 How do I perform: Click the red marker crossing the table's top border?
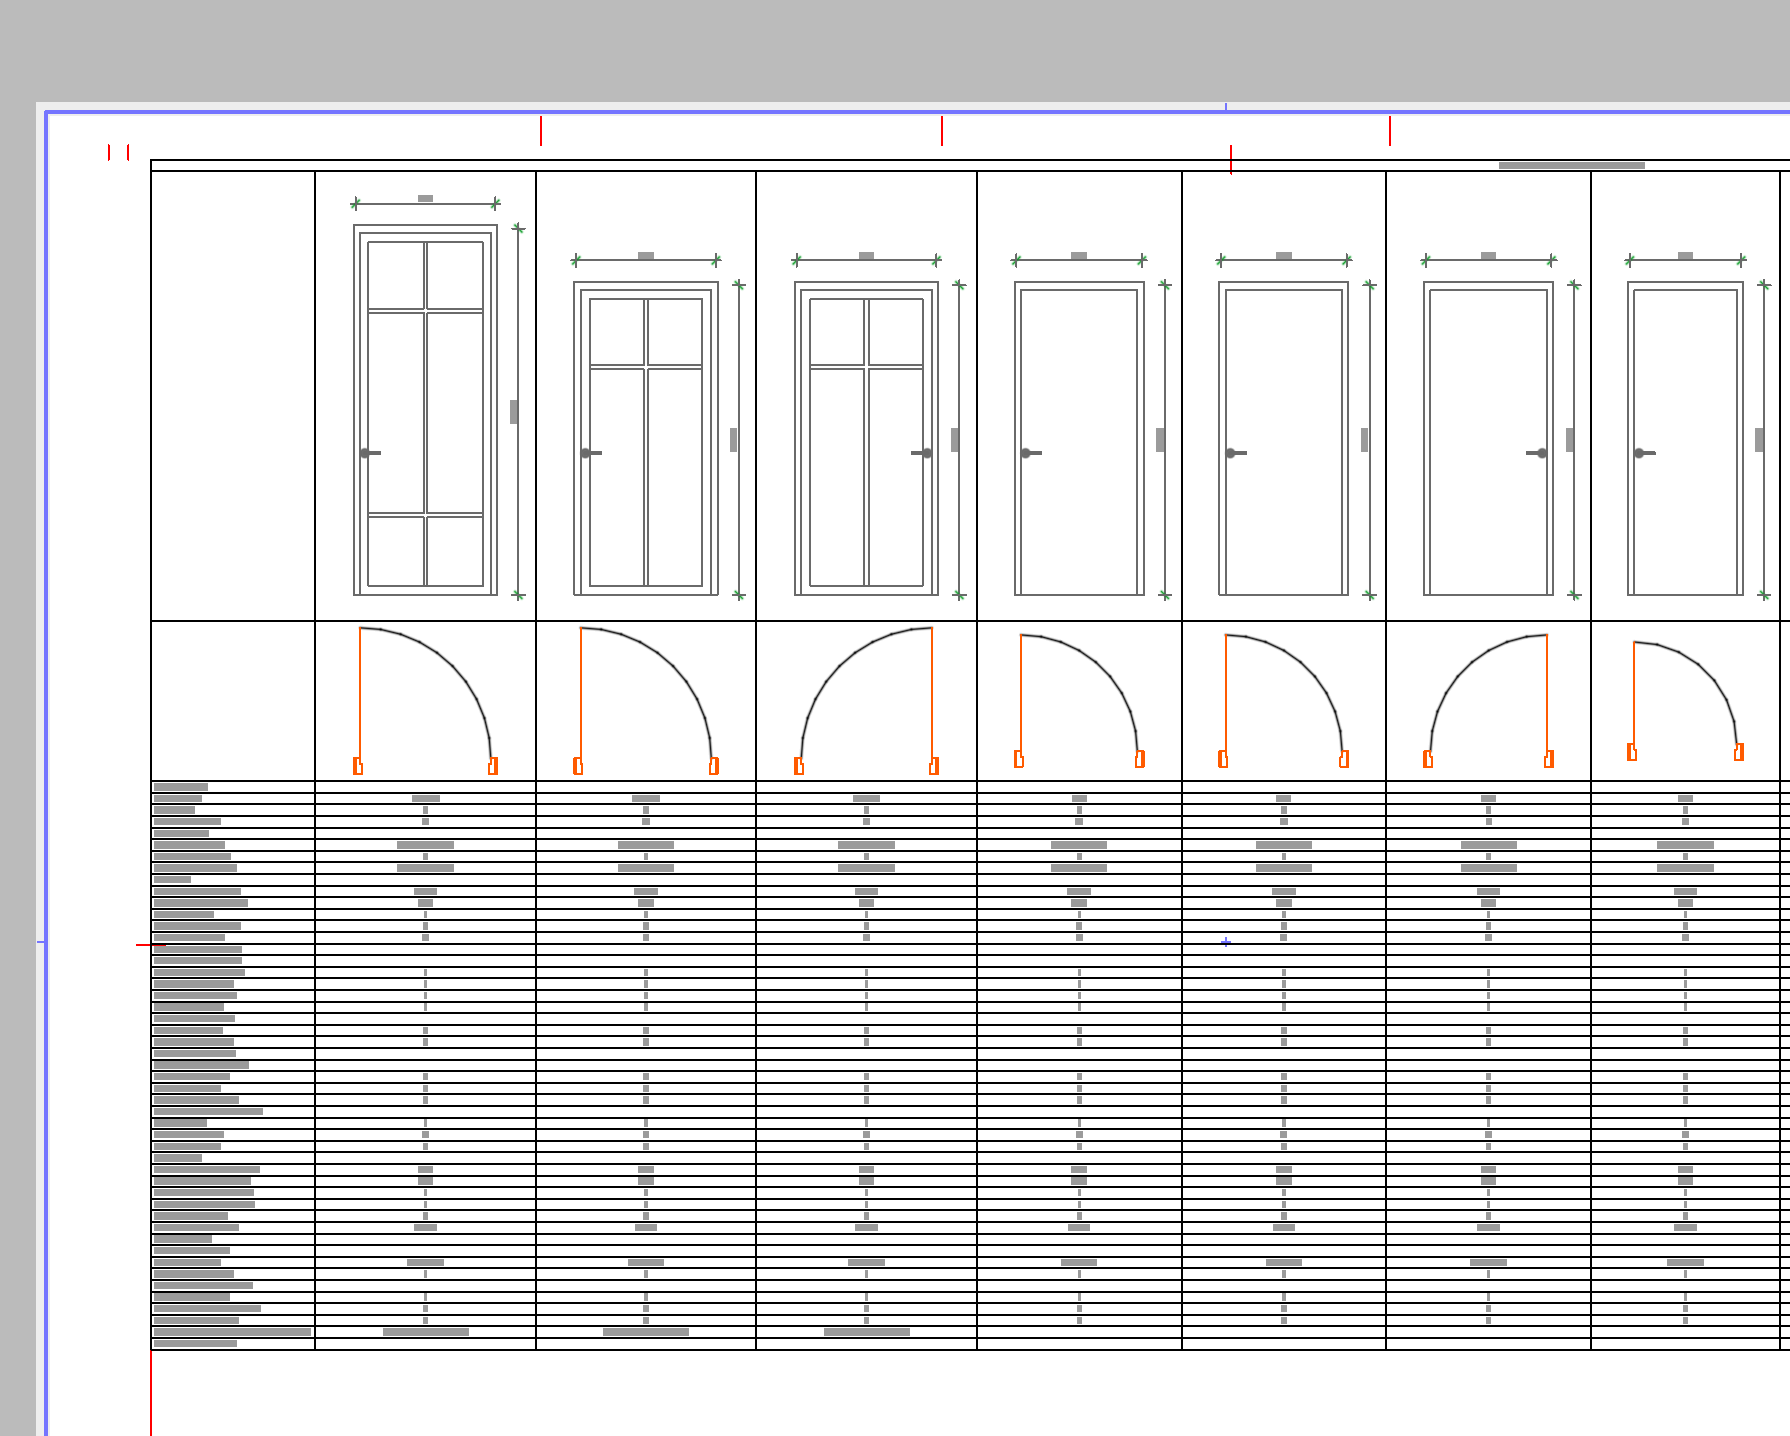pyautogui.click(x=1230, y=159)
